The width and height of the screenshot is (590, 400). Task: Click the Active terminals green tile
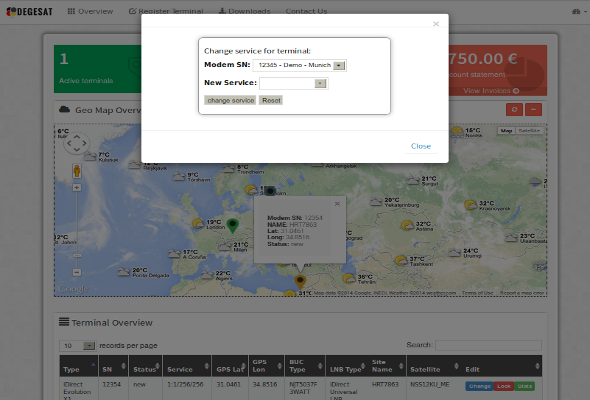97,69
